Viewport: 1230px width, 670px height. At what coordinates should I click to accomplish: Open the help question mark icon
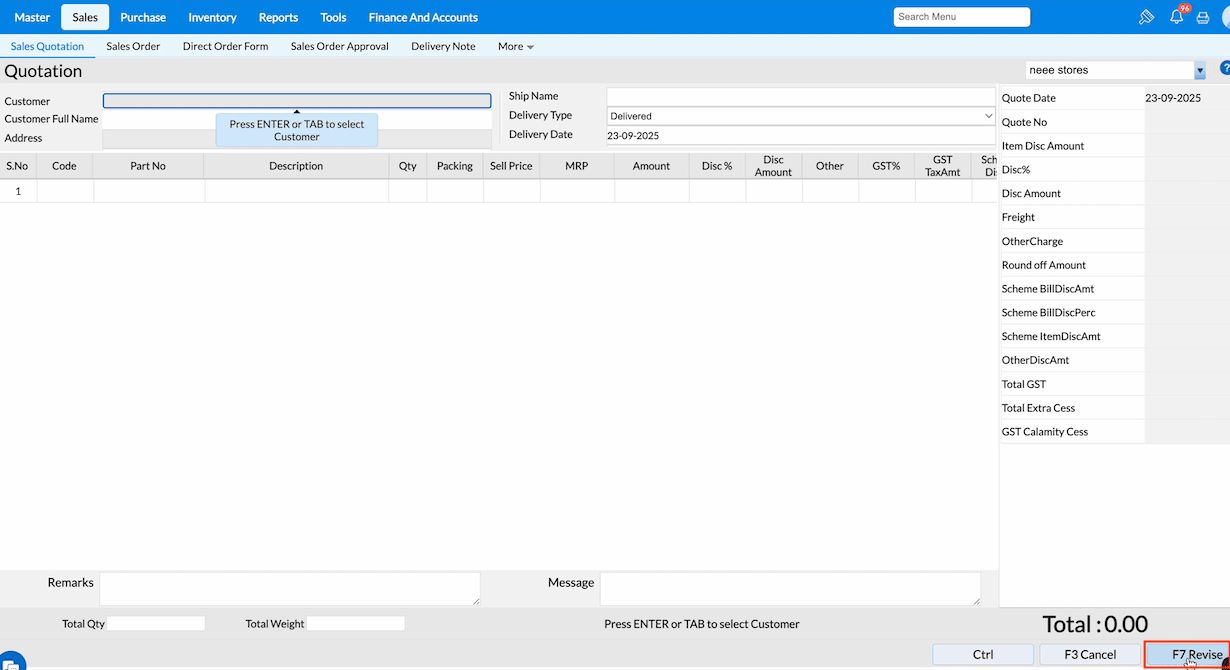pyautogui.click(x=1225, y=69)
